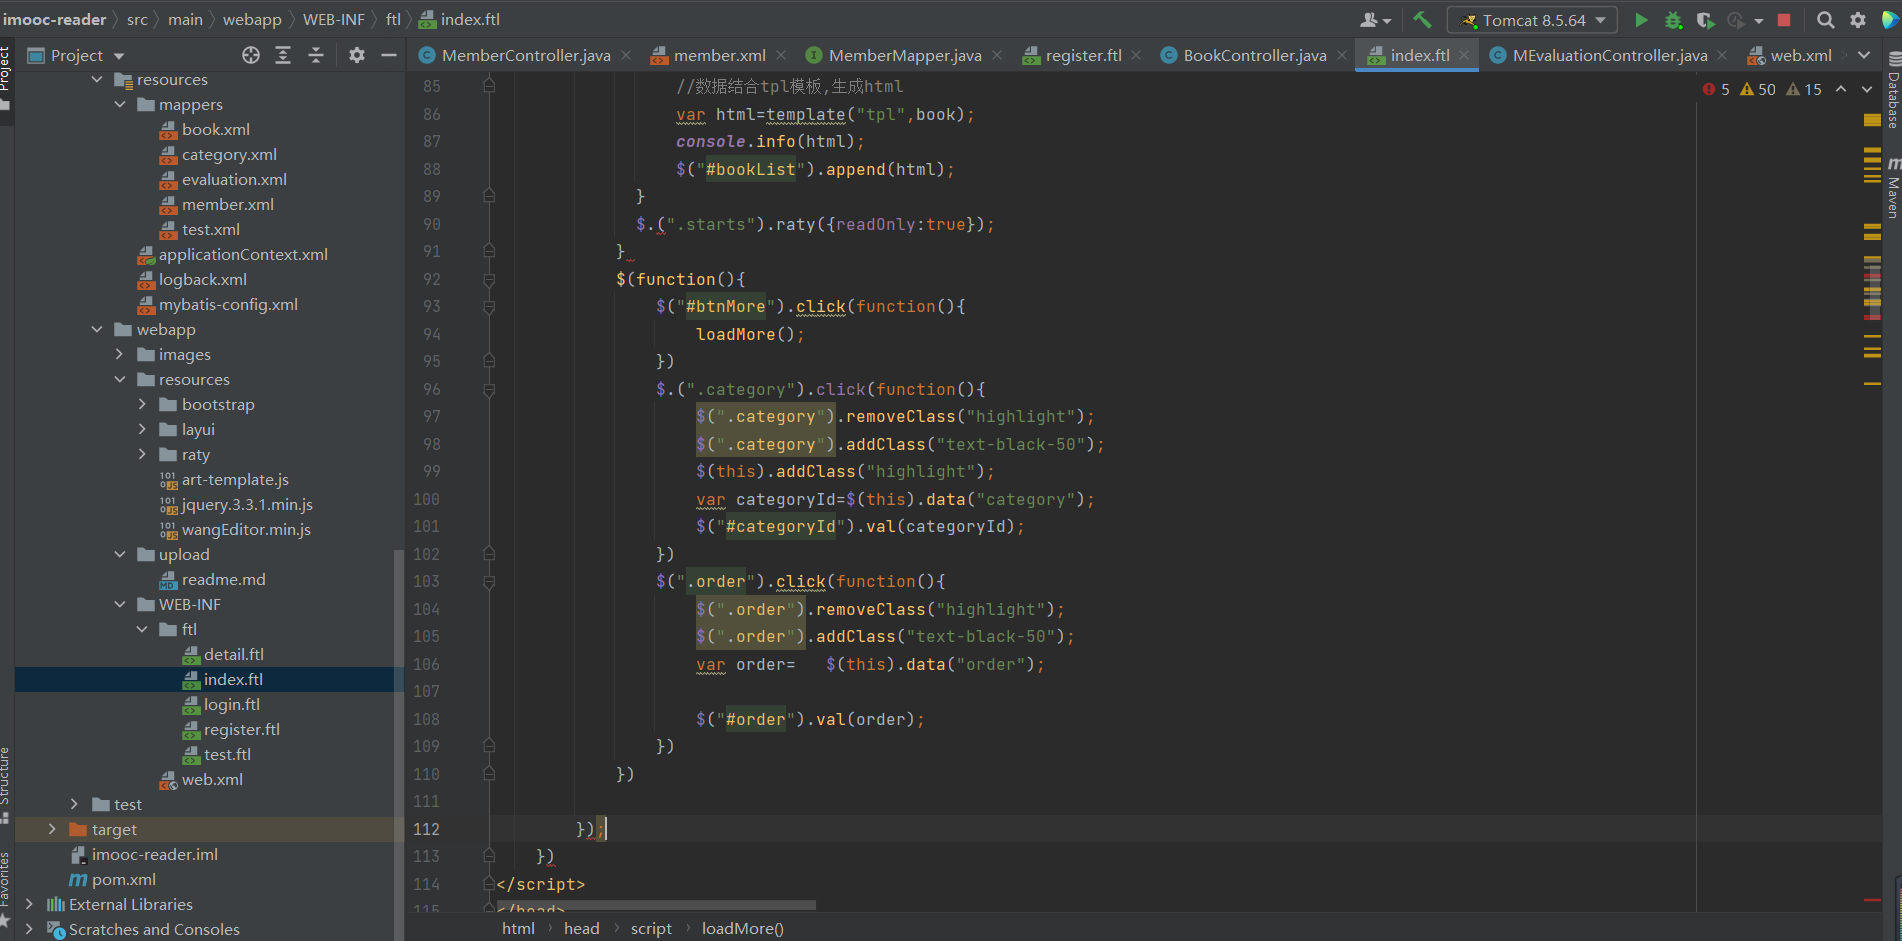The image size is (1902, 941).
Task: Select pom.xml in the project tree
Action: [x=124, y=879]
